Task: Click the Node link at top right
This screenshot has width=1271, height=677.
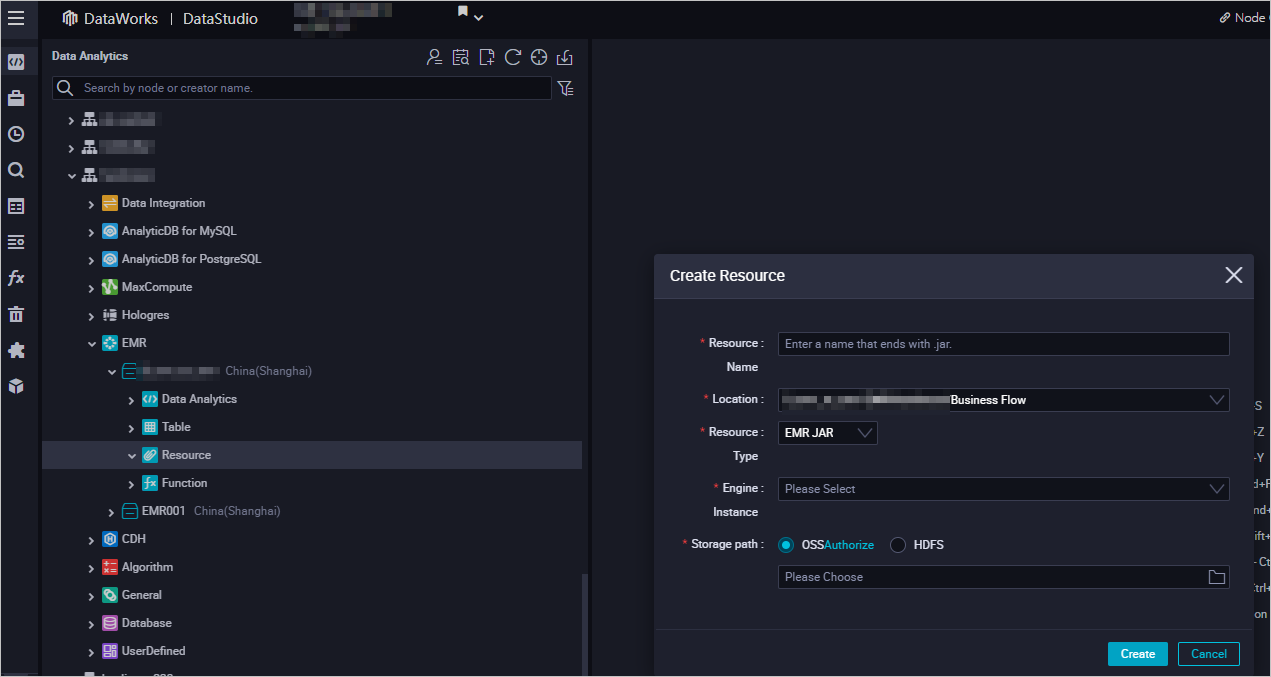Action: (x=1244, y=17)
